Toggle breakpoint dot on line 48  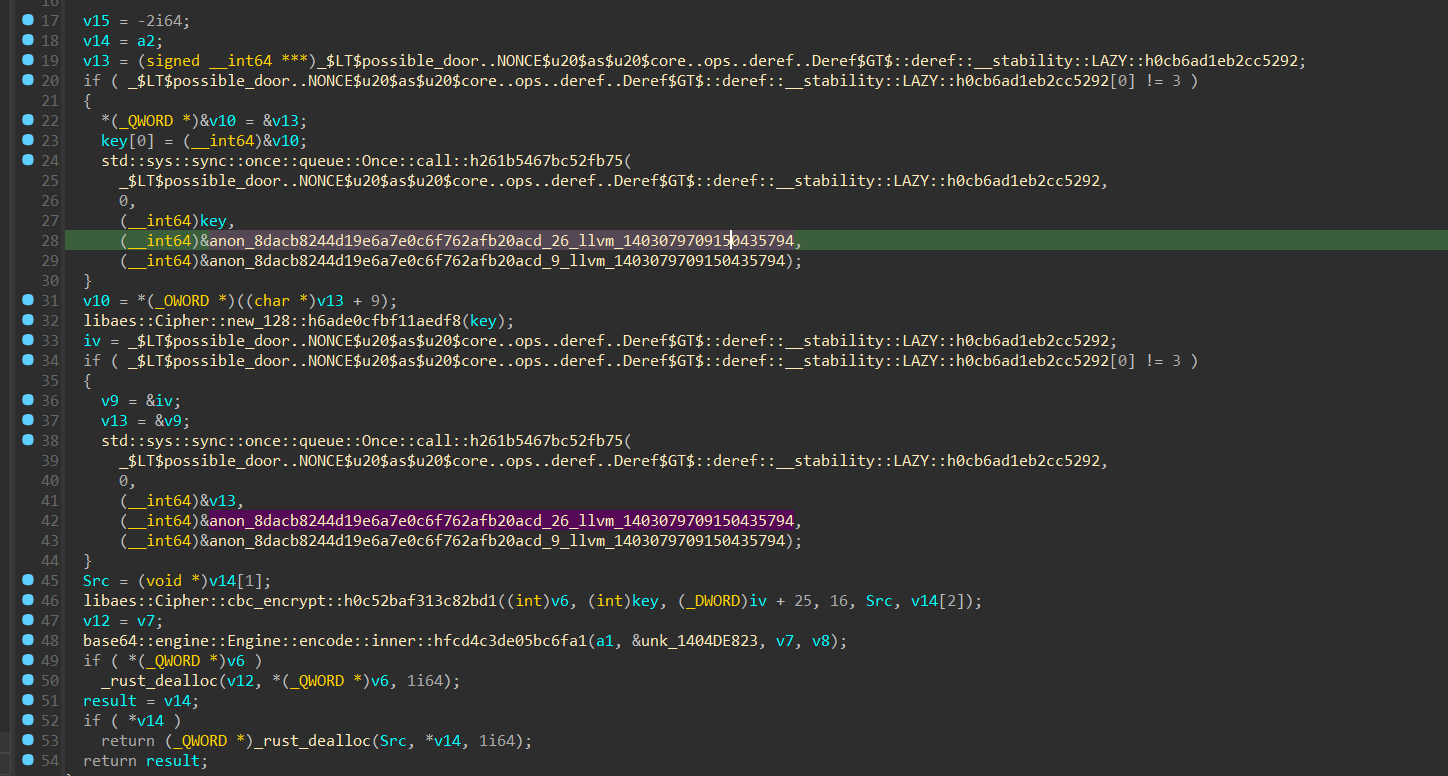(x=28, y=640)
